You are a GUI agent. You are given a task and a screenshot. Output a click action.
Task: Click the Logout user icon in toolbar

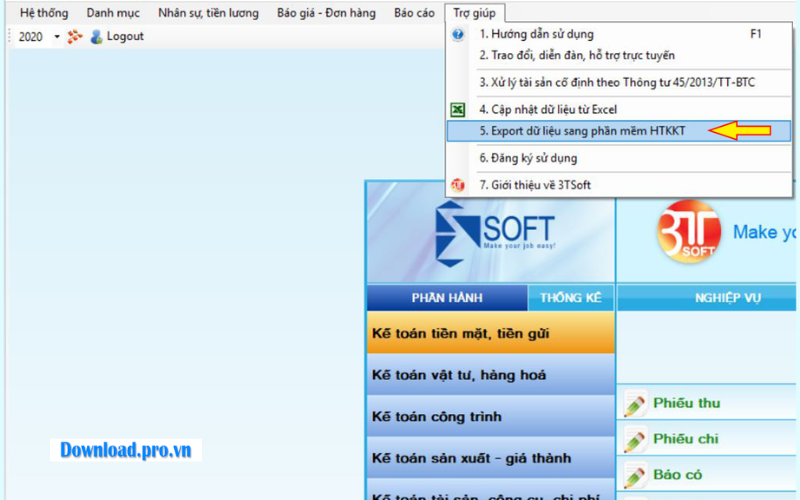click(x=96, y=37)
